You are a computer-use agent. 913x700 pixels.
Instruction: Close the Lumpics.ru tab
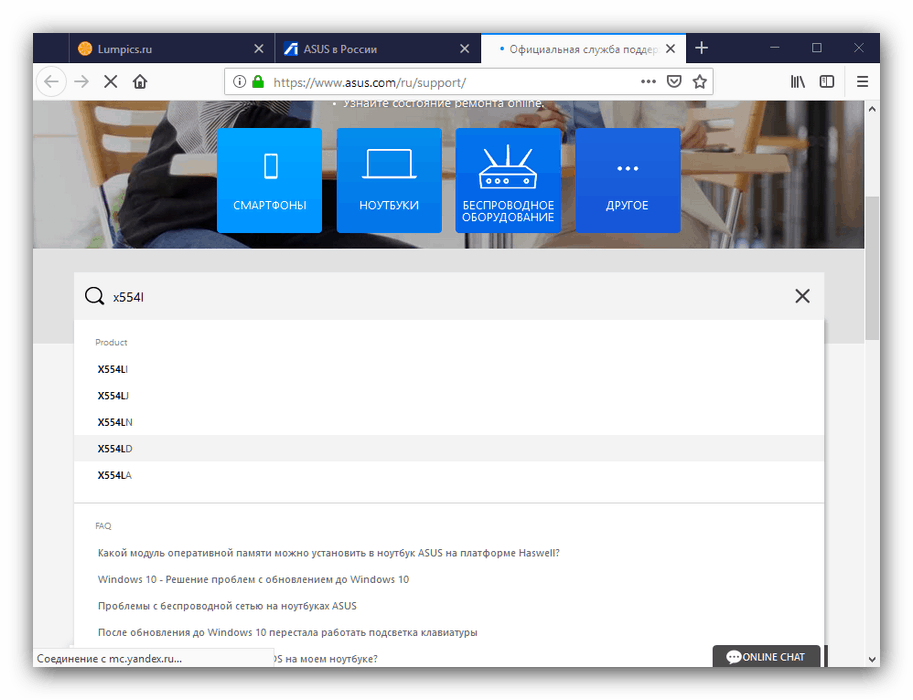click(x=259, y=49)
